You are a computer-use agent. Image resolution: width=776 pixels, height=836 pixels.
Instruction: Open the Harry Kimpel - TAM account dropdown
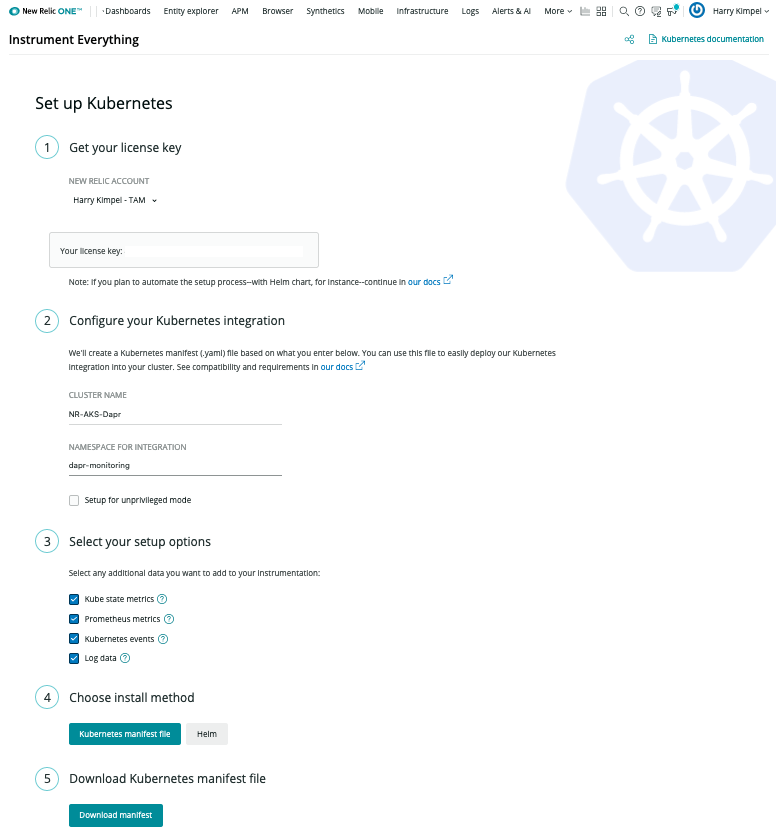coord(116,200)
